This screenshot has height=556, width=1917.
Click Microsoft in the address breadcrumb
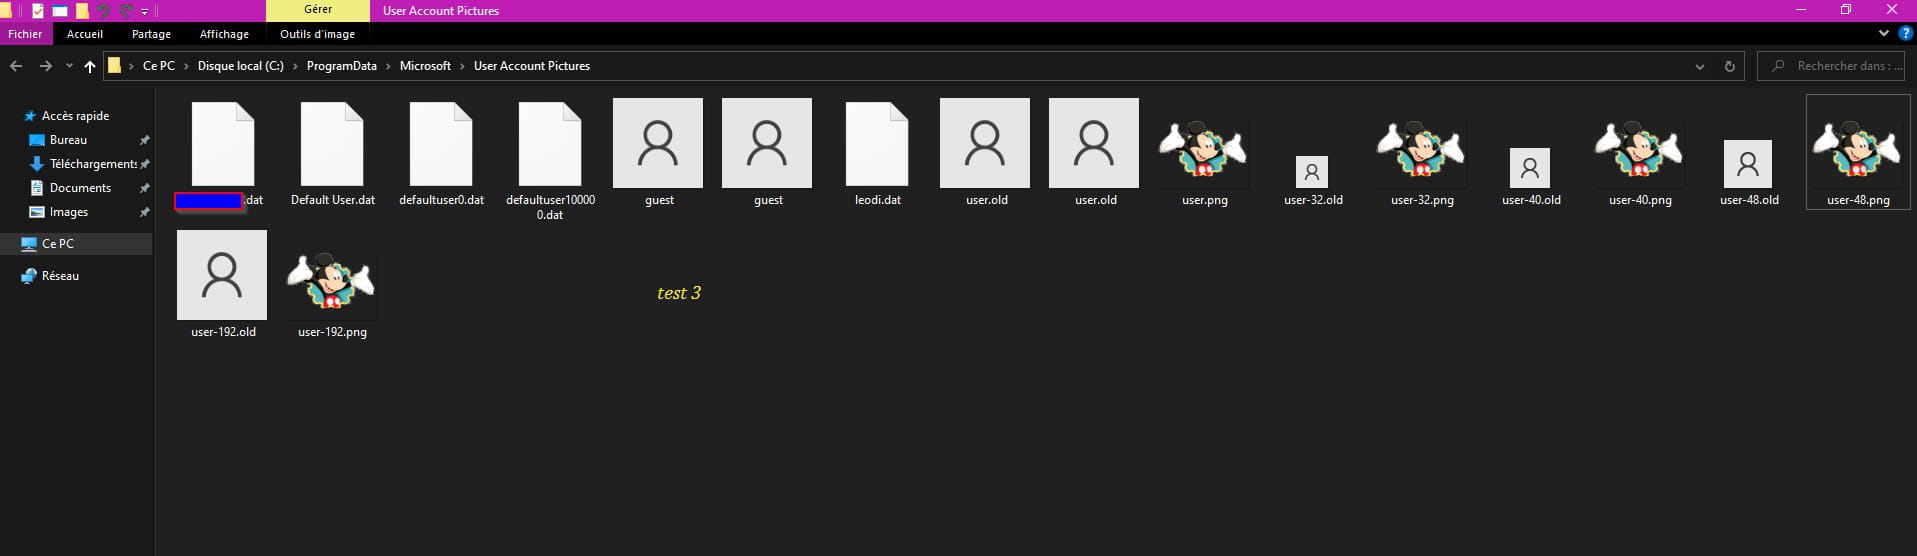[425, 66]
